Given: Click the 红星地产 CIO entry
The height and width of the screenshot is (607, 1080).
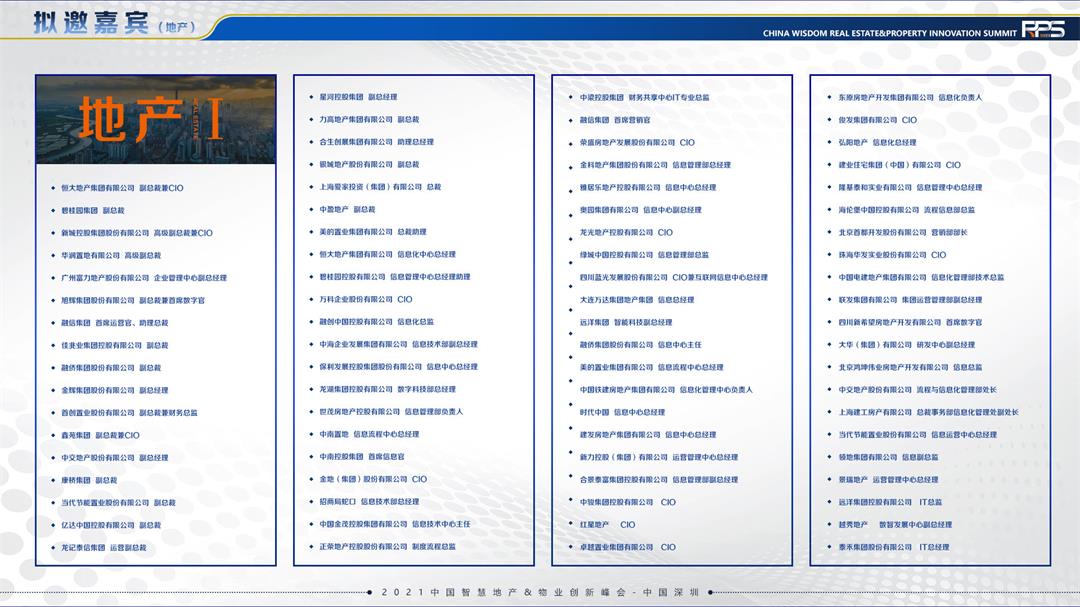Looking at the screenshot, I should pyautogui.click(x=607, y=525).
